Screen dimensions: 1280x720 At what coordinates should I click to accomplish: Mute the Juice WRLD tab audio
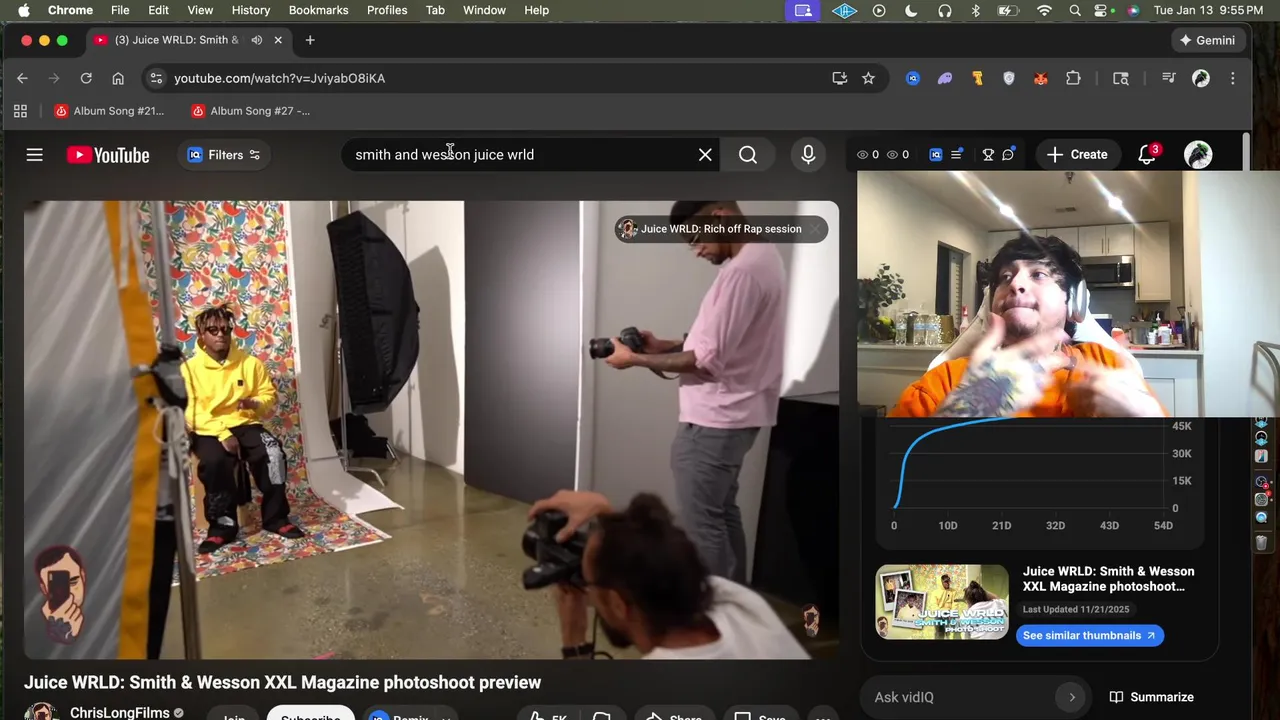(256, 40)
